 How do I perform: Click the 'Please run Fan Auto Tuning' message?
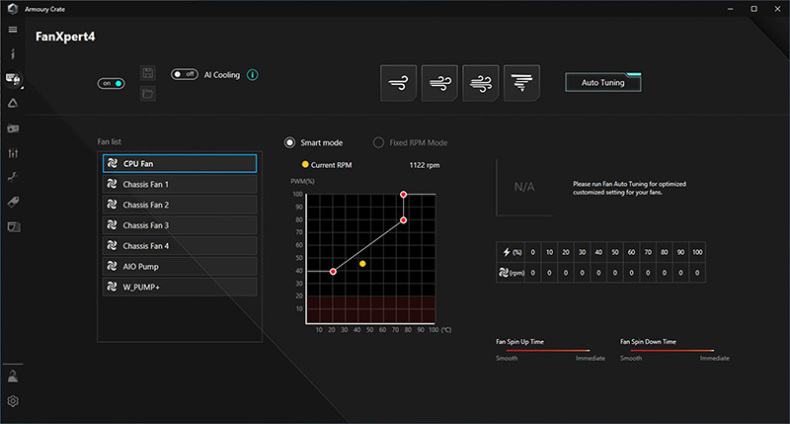(629, 188)
